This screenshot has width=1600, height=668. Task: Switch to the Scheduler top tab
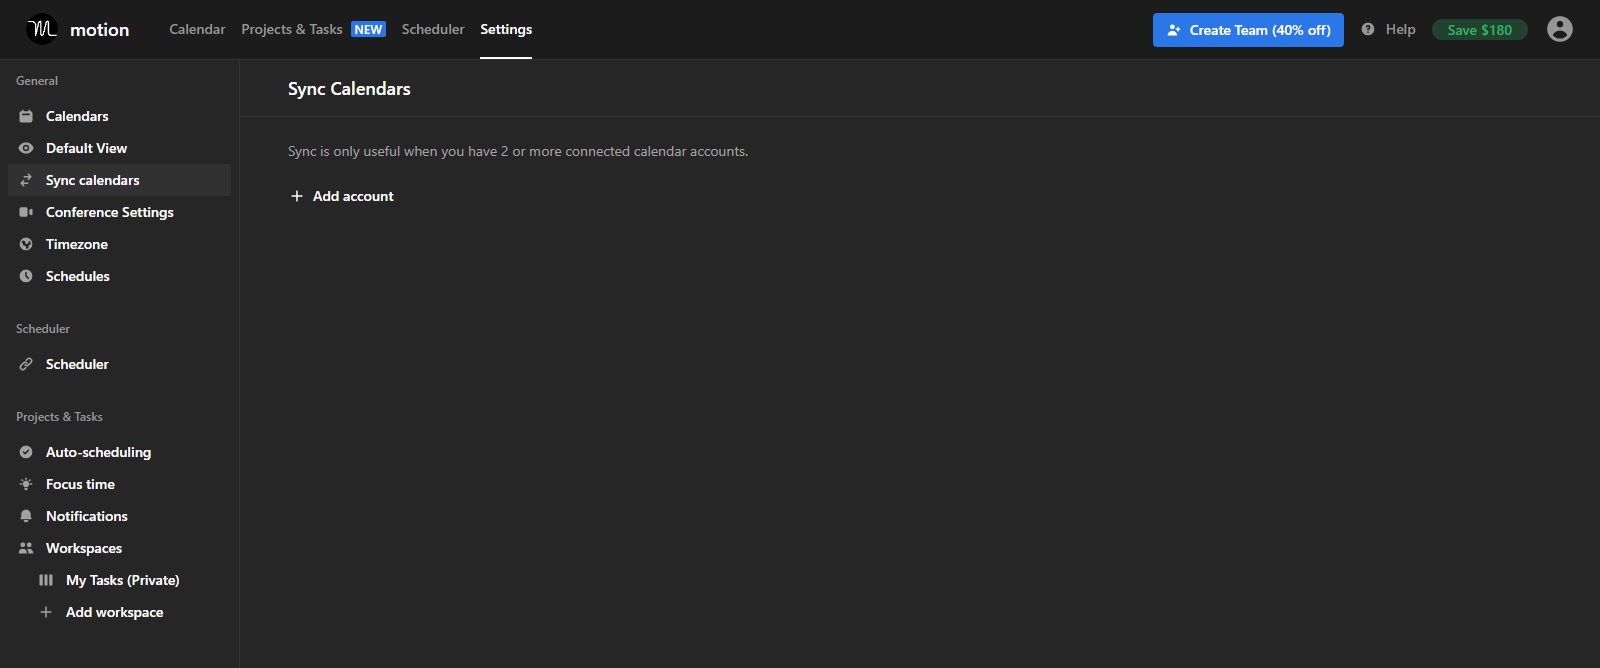pos(433,29)
